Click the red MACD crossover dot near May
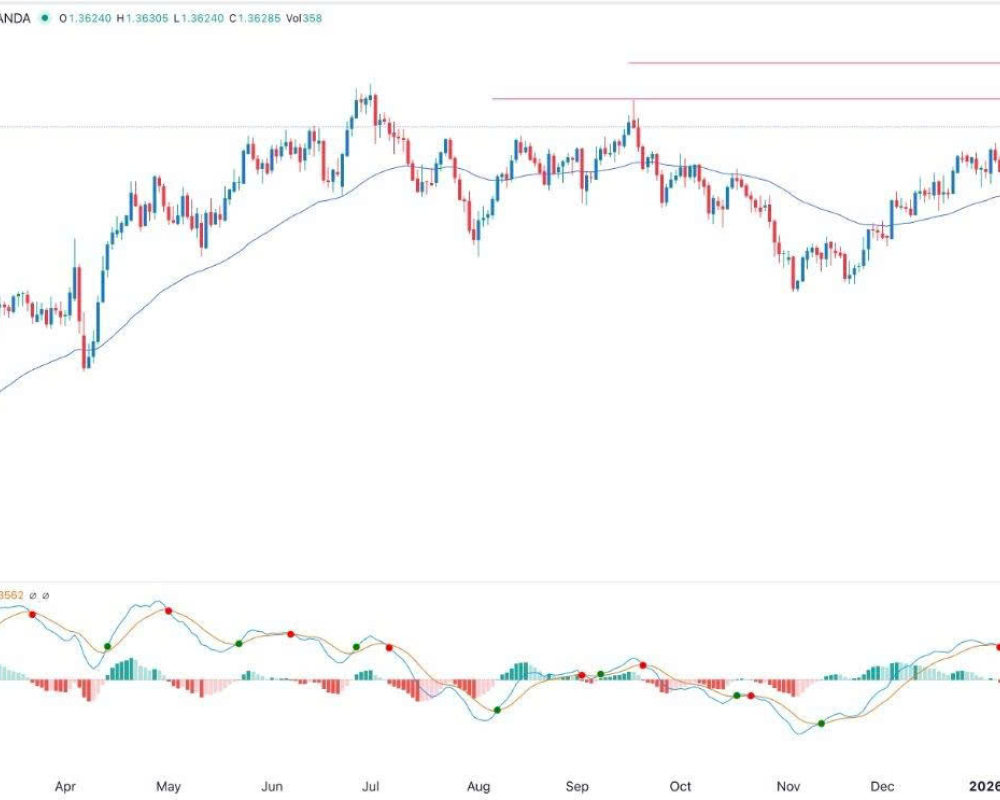1000x800 pixels. click(168, 611)
